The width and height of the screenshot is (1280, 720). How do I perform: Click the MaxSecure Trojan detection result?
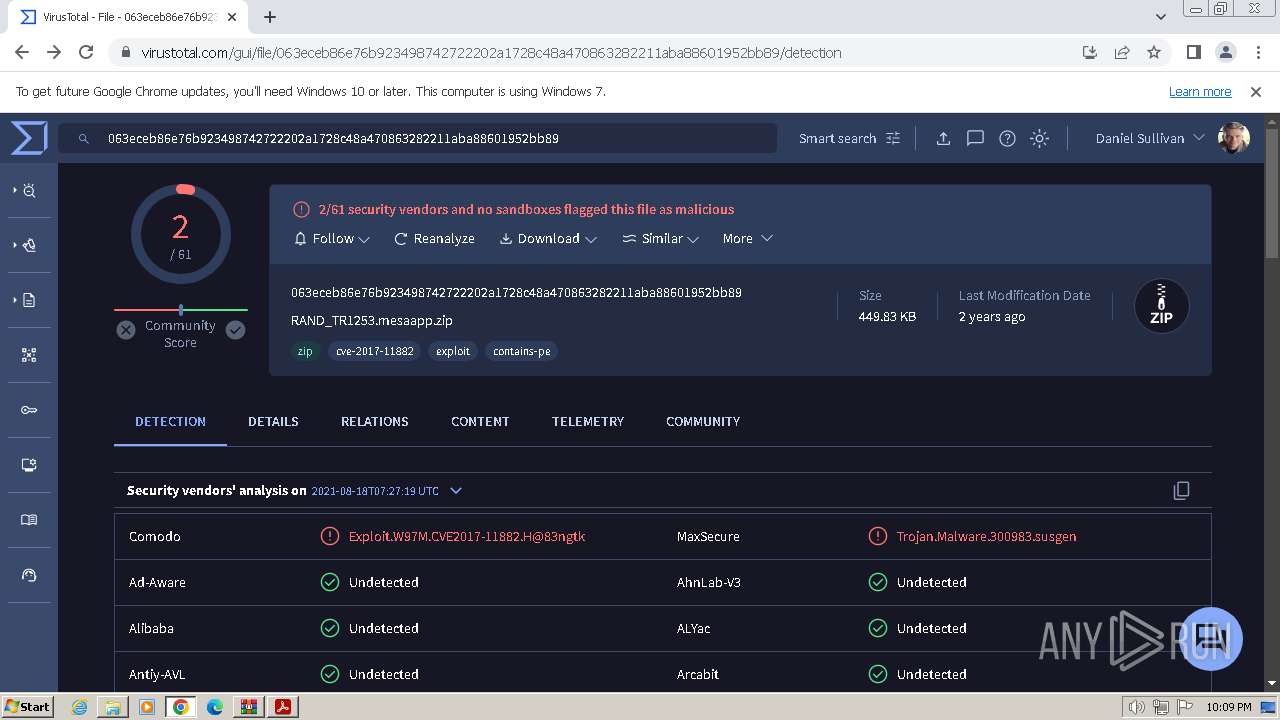pyautogui.click(x=986, y=536)
